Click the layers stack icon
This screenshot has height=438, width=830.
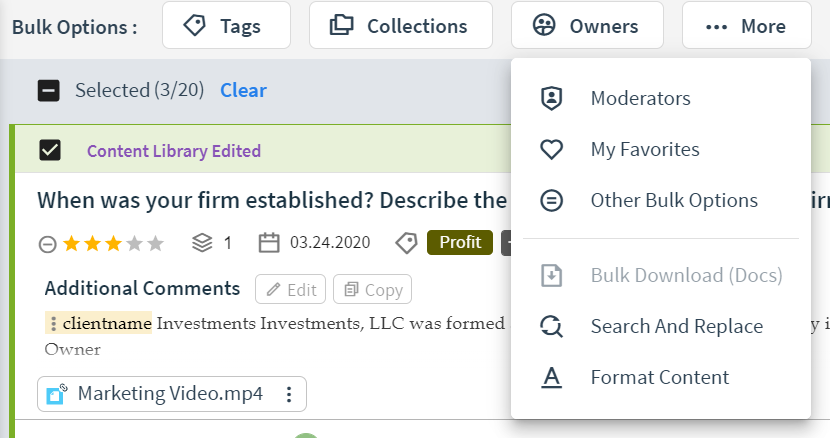point(202,243)
